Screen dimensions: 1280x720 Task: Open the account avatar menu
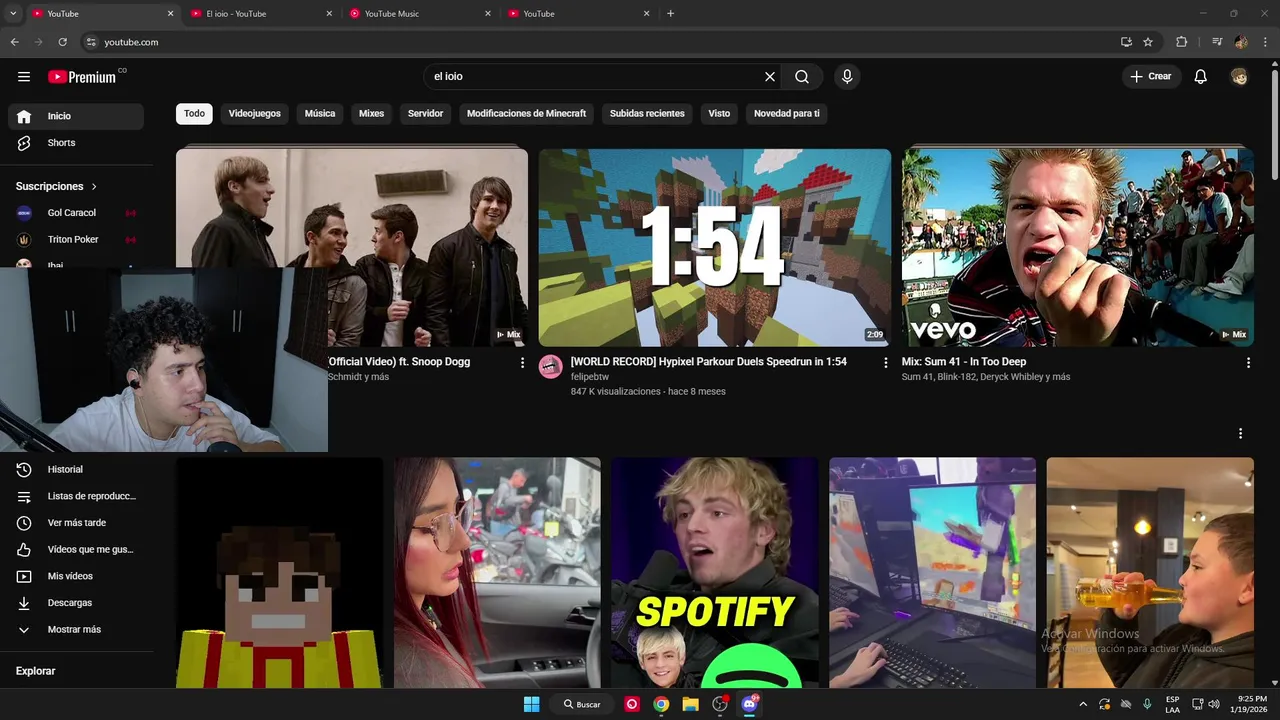tap(1240, 77)
